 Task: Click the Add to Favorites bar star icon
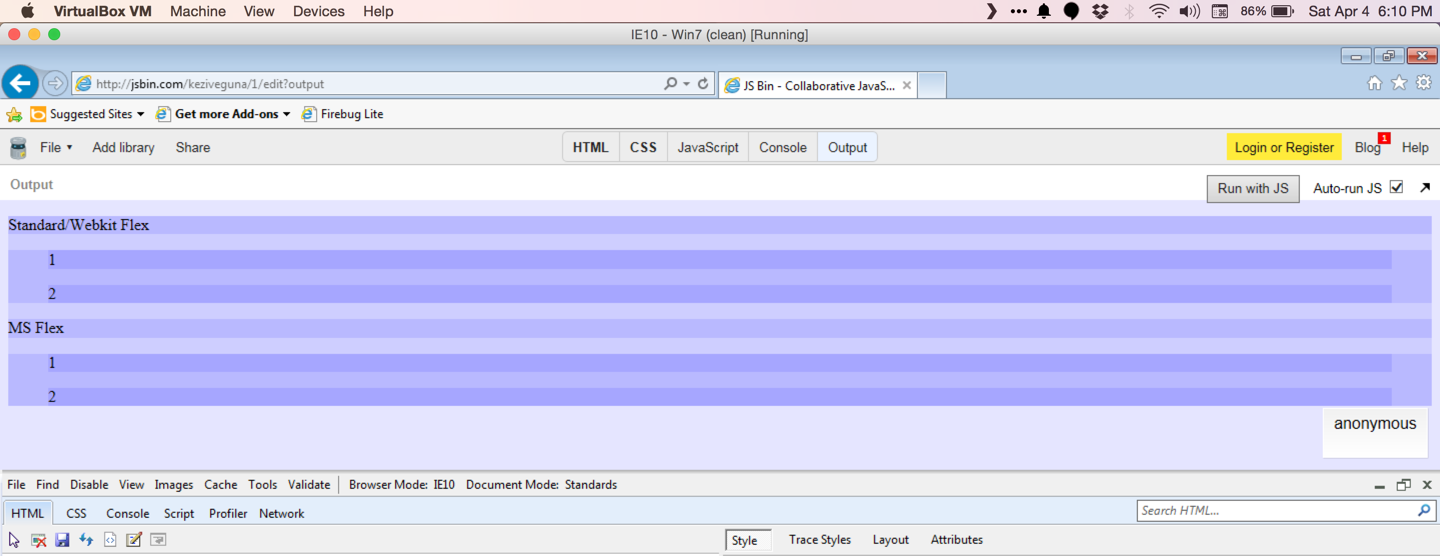pos(15,114)
